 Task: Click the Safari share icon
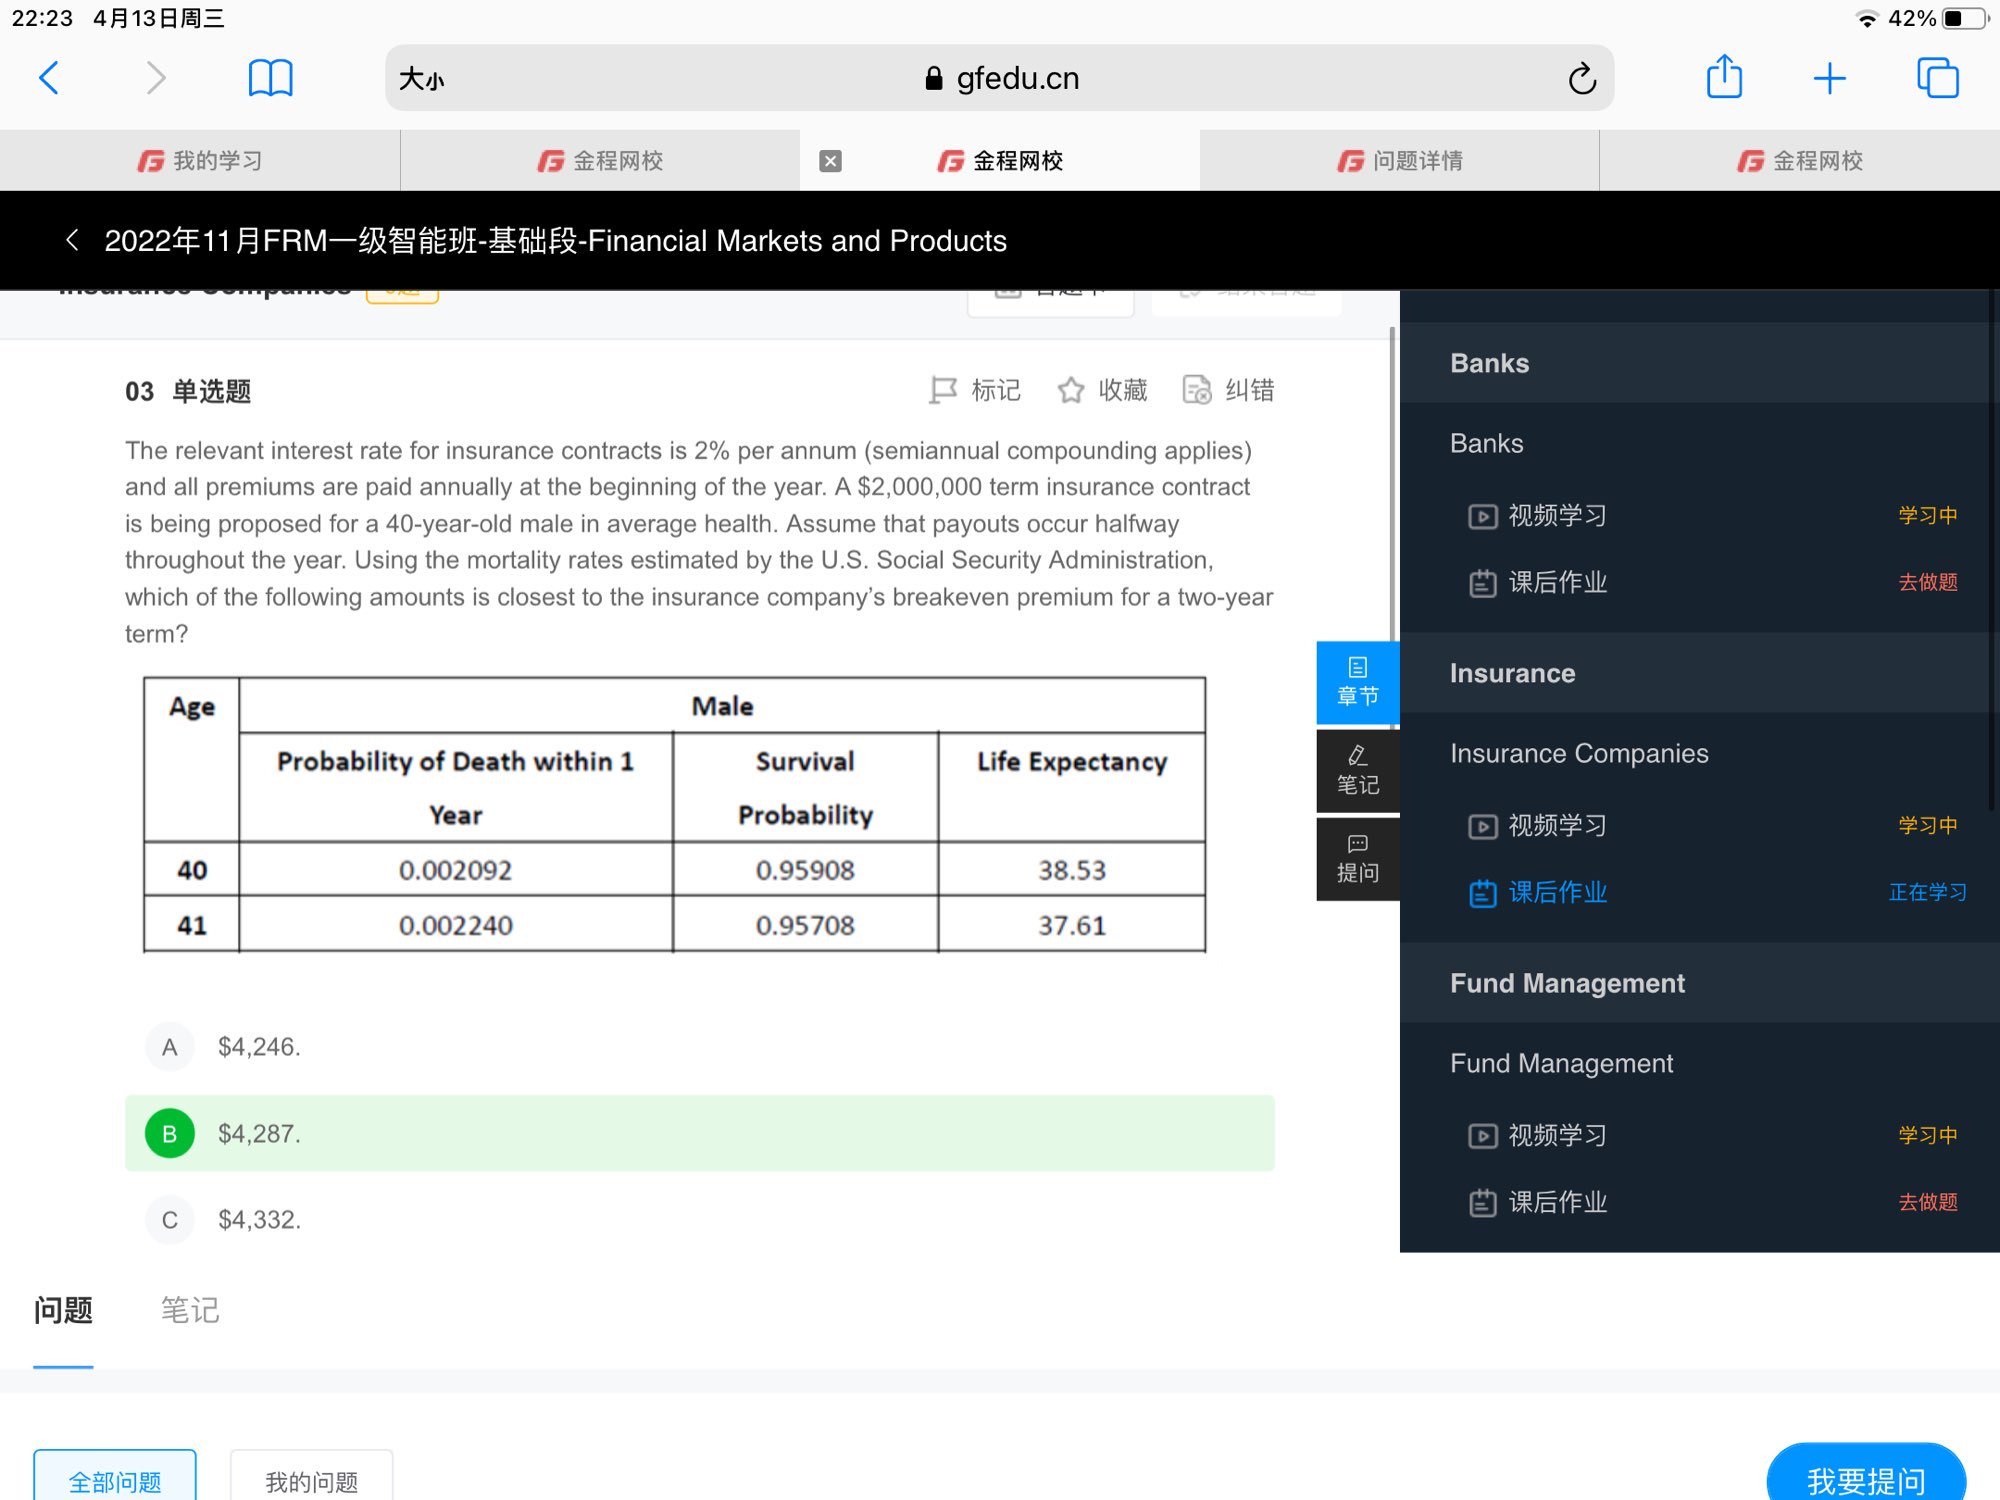point(1724,77)
